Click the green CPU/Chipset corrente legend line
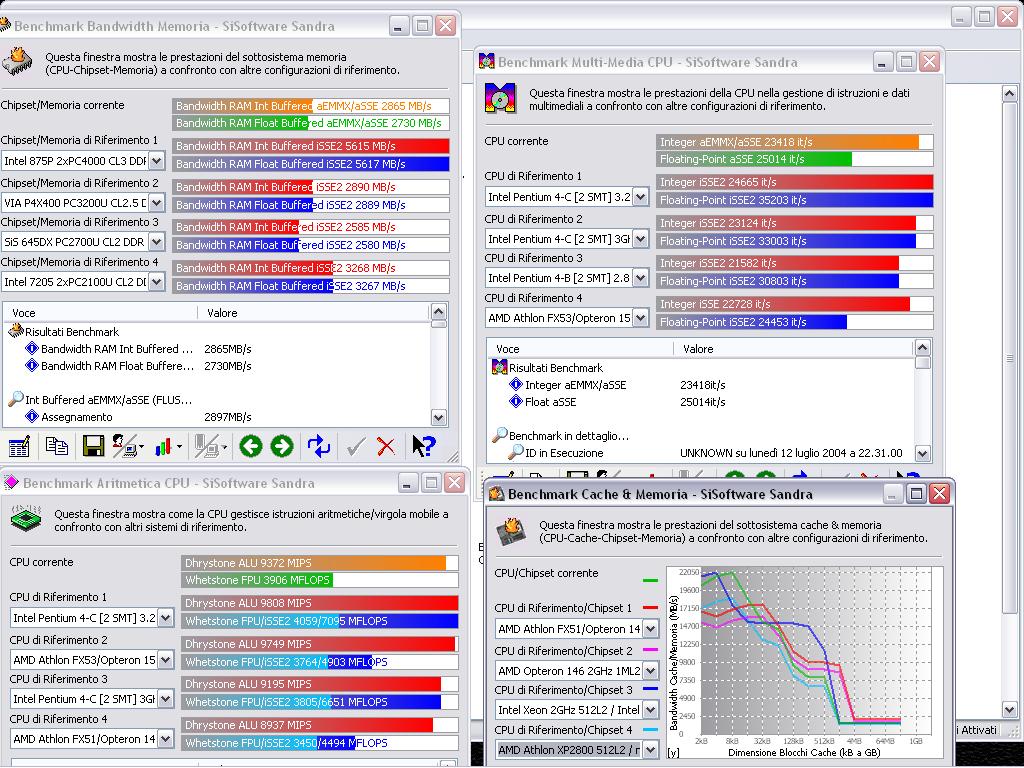The image size is (1024, 768). tap(650, 580)
